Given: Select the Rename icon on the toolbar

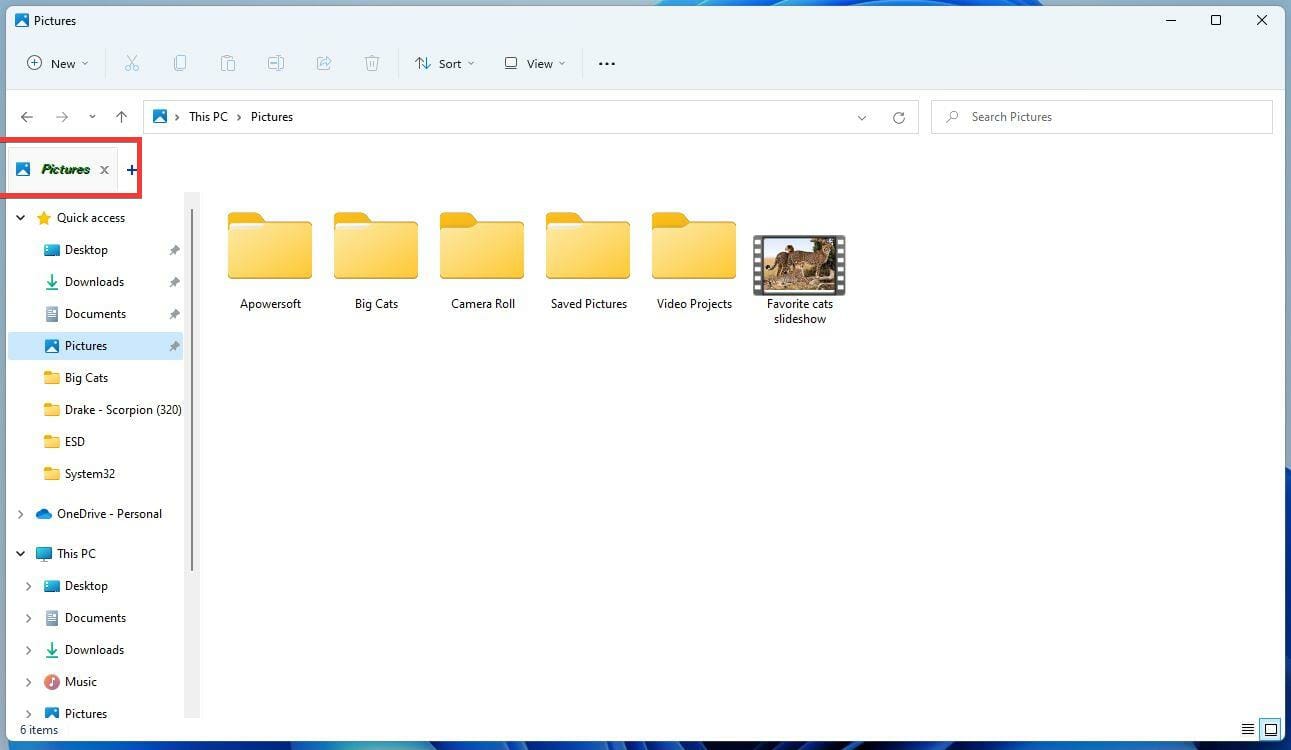Looking at the screenshot, I should 276,63.
